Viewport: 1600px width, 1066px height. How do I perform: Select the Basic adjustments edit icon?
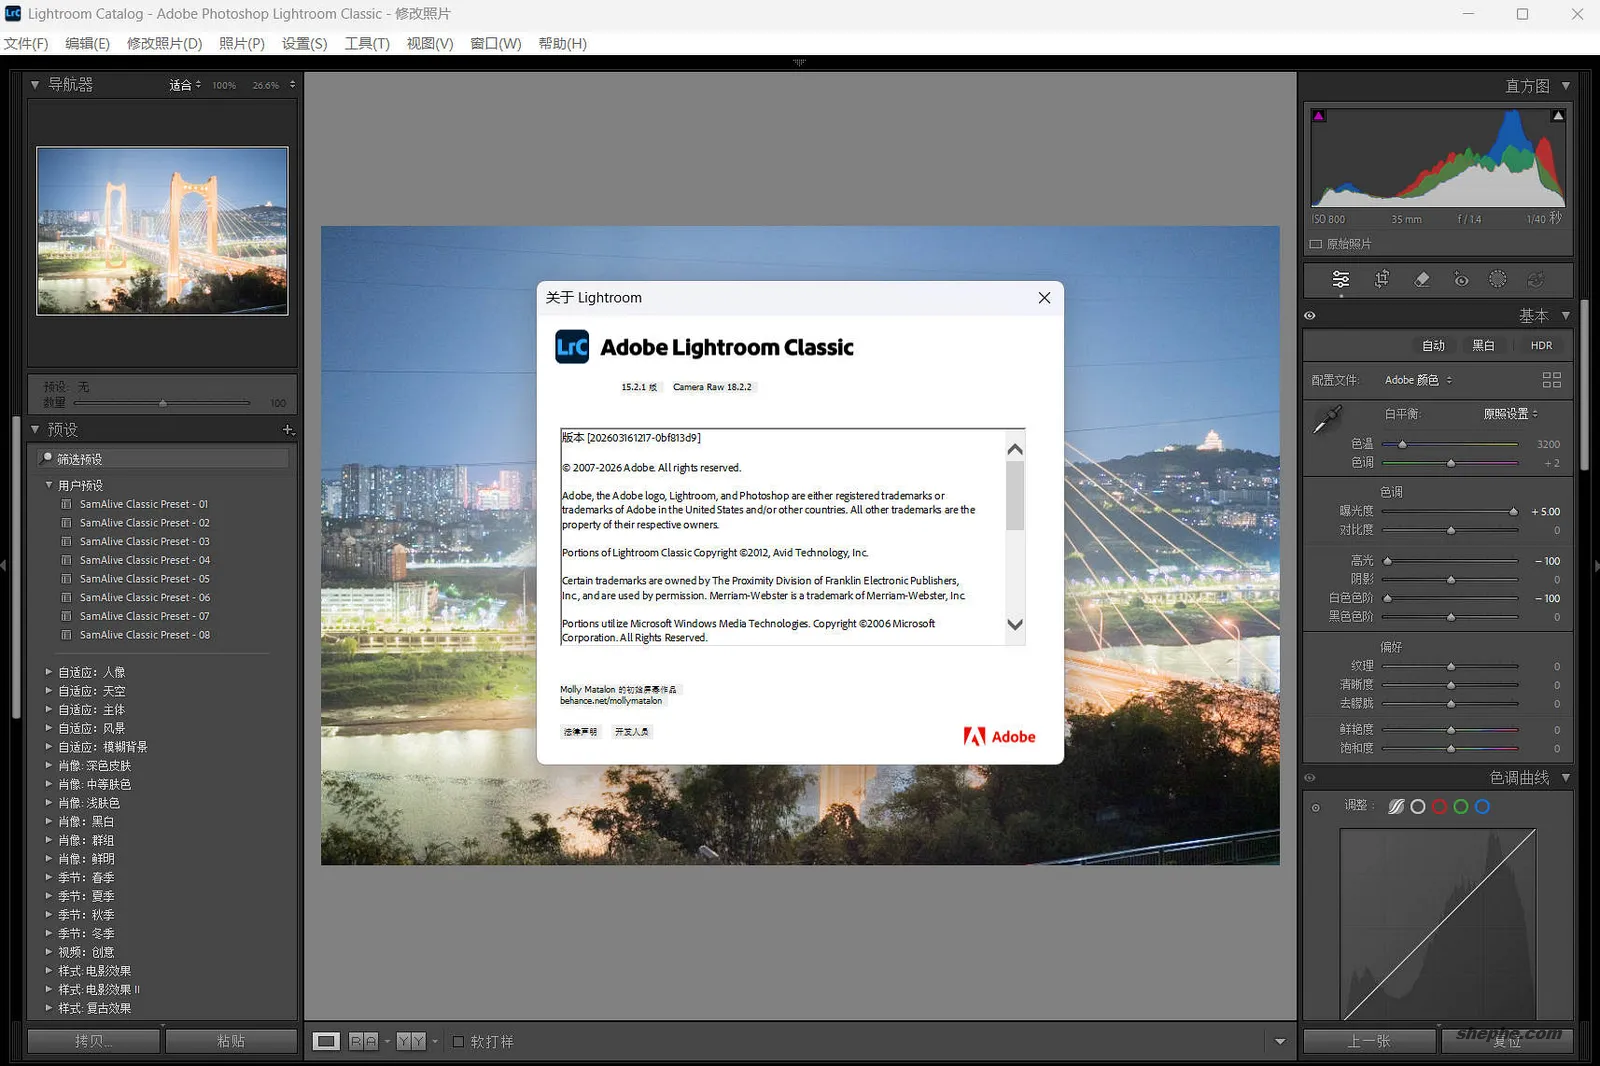1340,280
